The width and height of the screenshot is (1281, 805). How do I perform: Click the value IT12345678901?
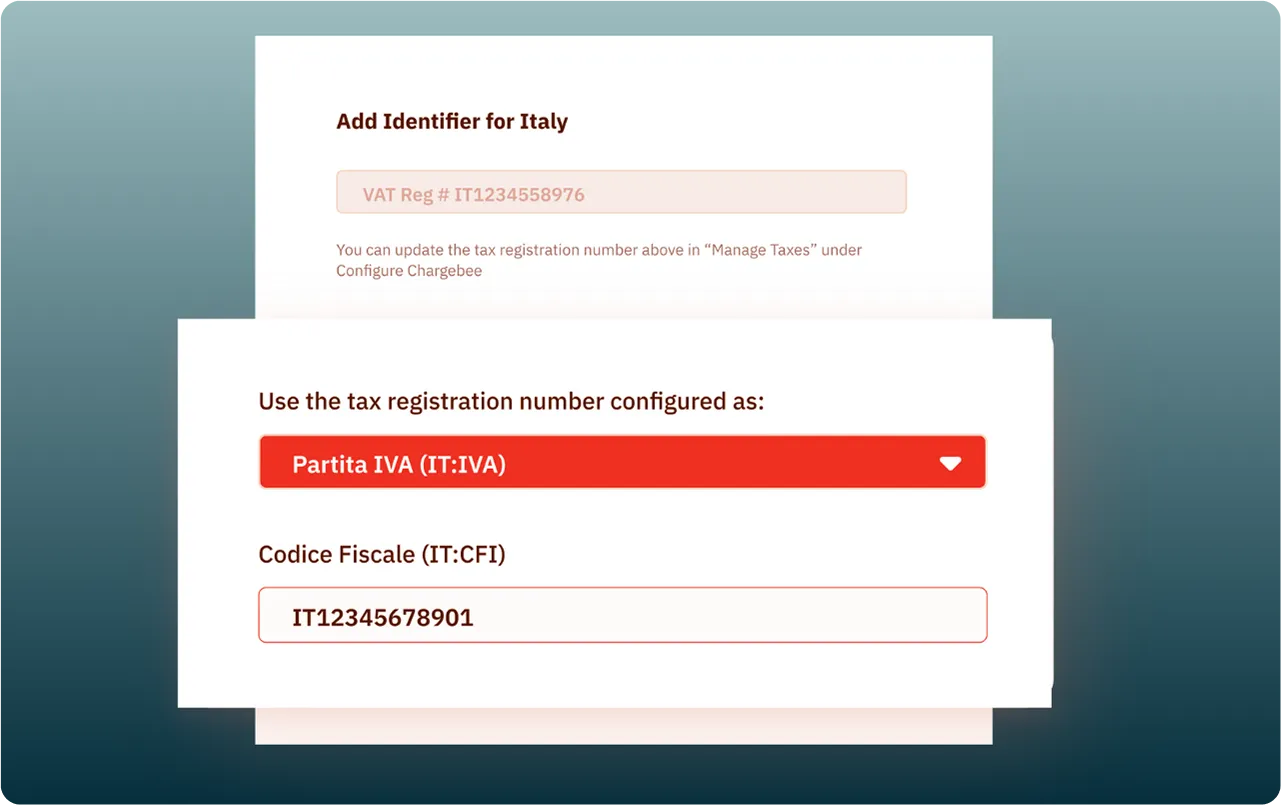coord(383,617)
